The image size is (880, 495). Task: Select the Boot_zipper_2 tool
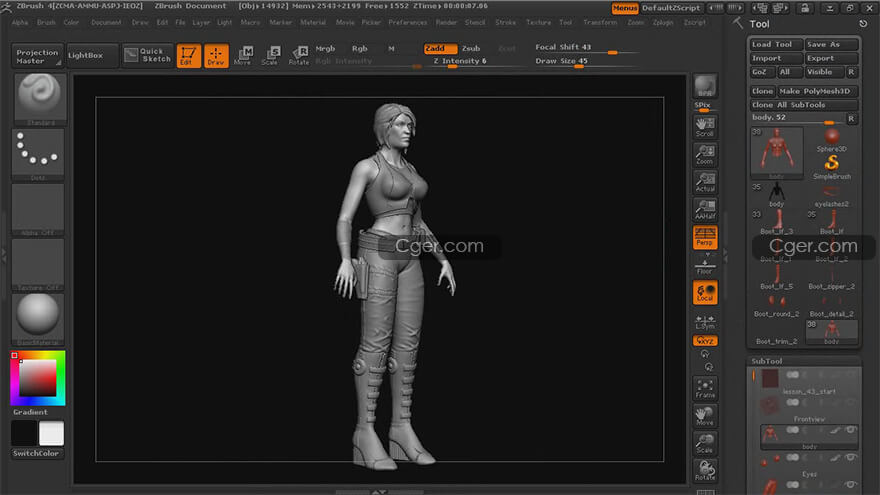[x=831, y=277]
